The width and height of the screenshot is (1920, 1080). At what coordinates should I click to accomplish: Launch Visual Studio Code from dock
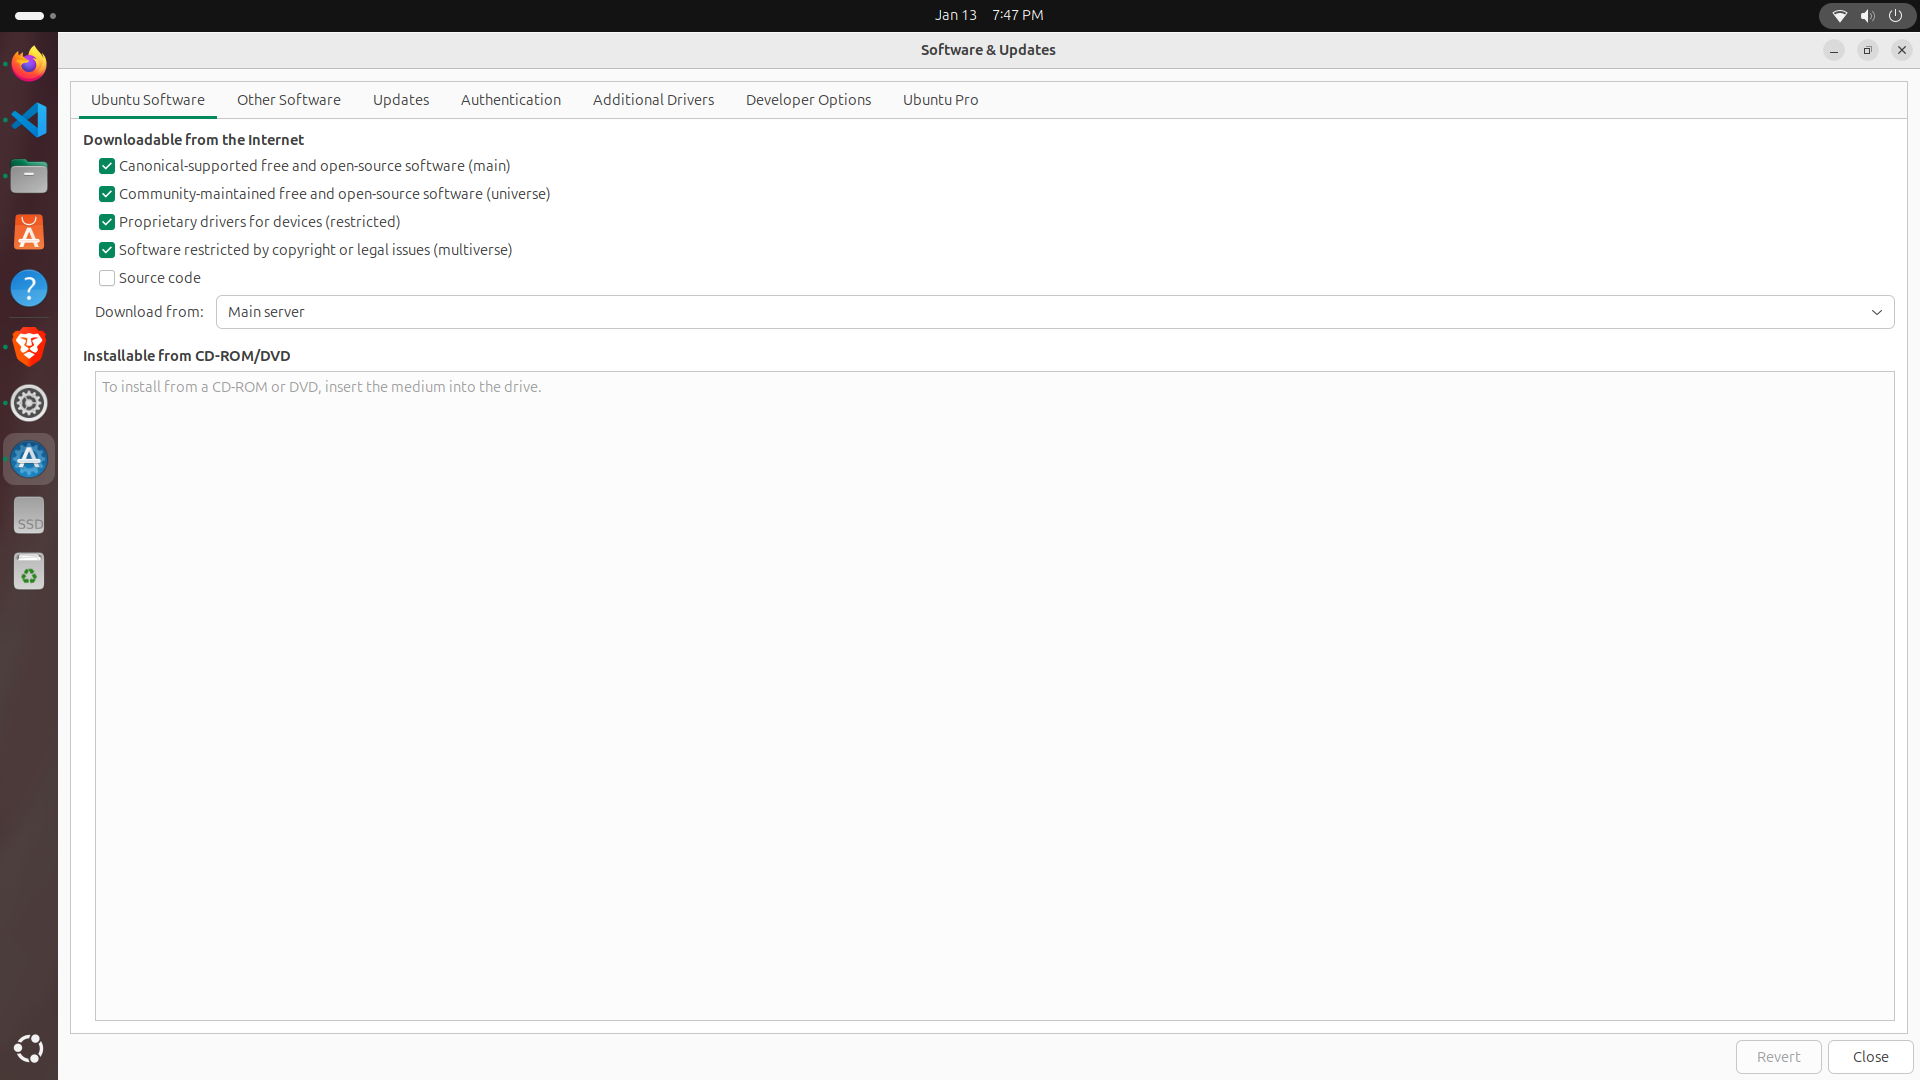(x=29, y=120)
